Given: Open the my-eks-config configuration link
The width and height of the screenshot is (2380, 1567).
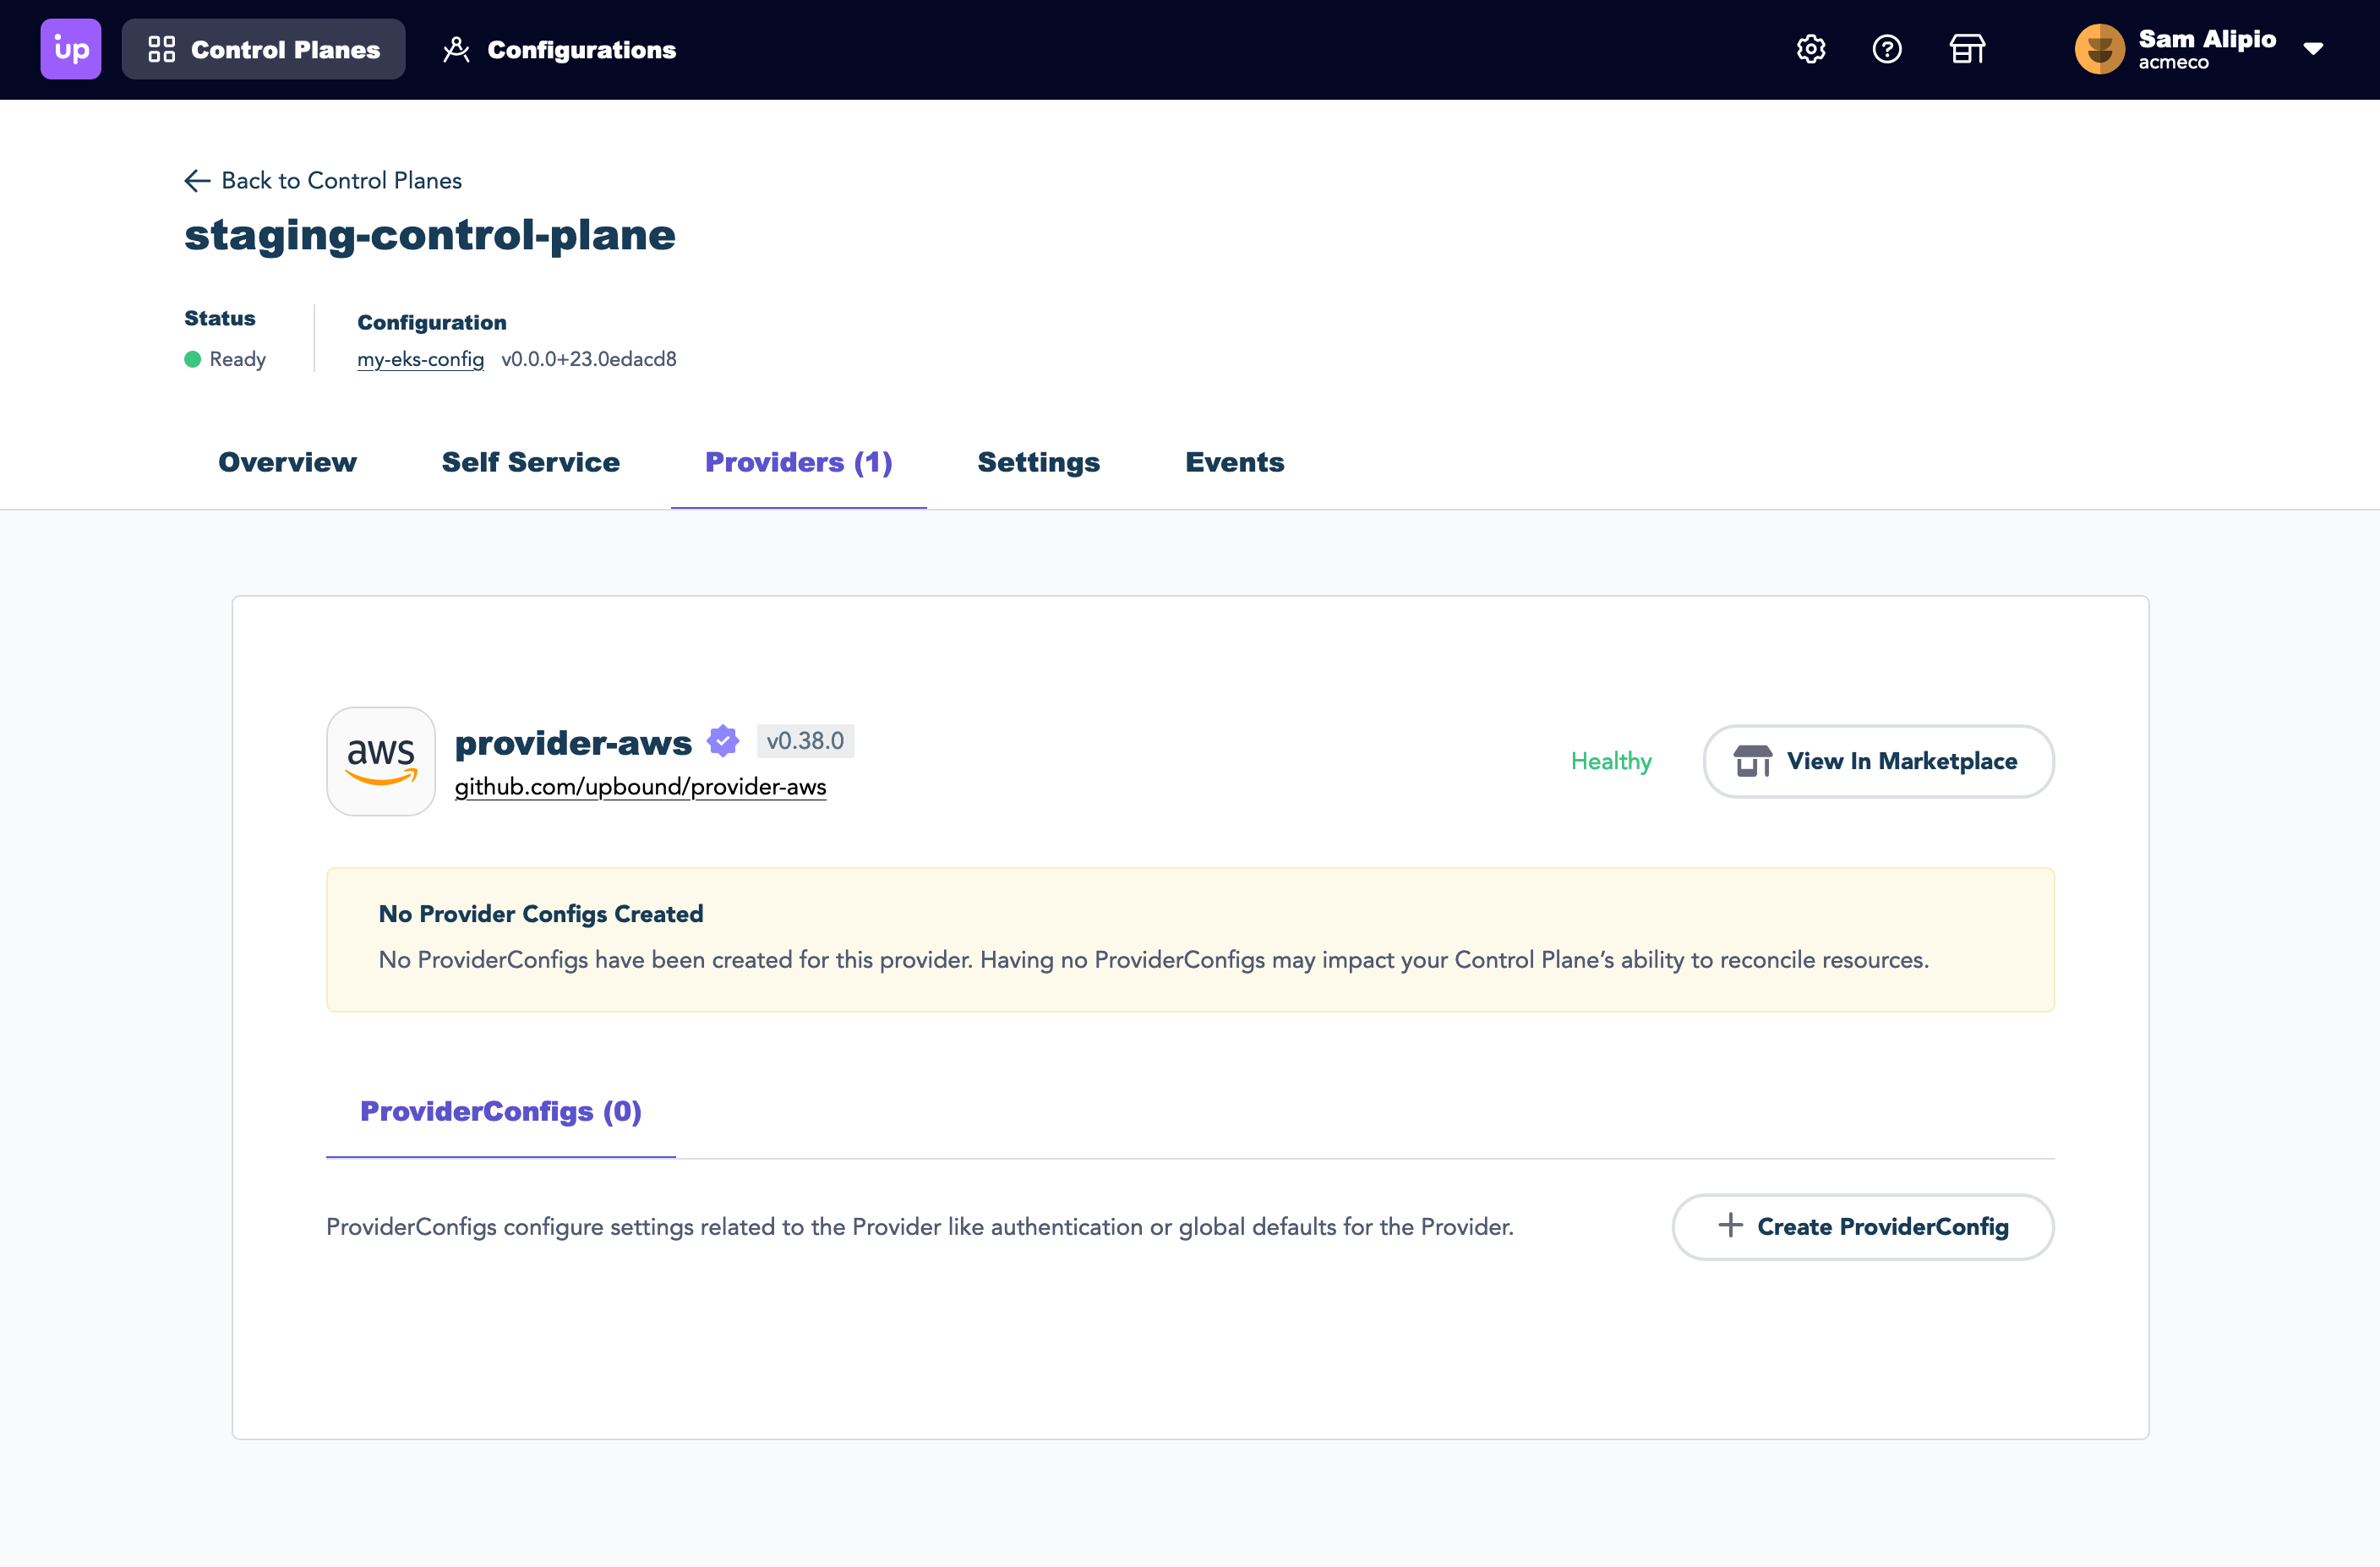Looking at the screenshot, I should point(420,359).
